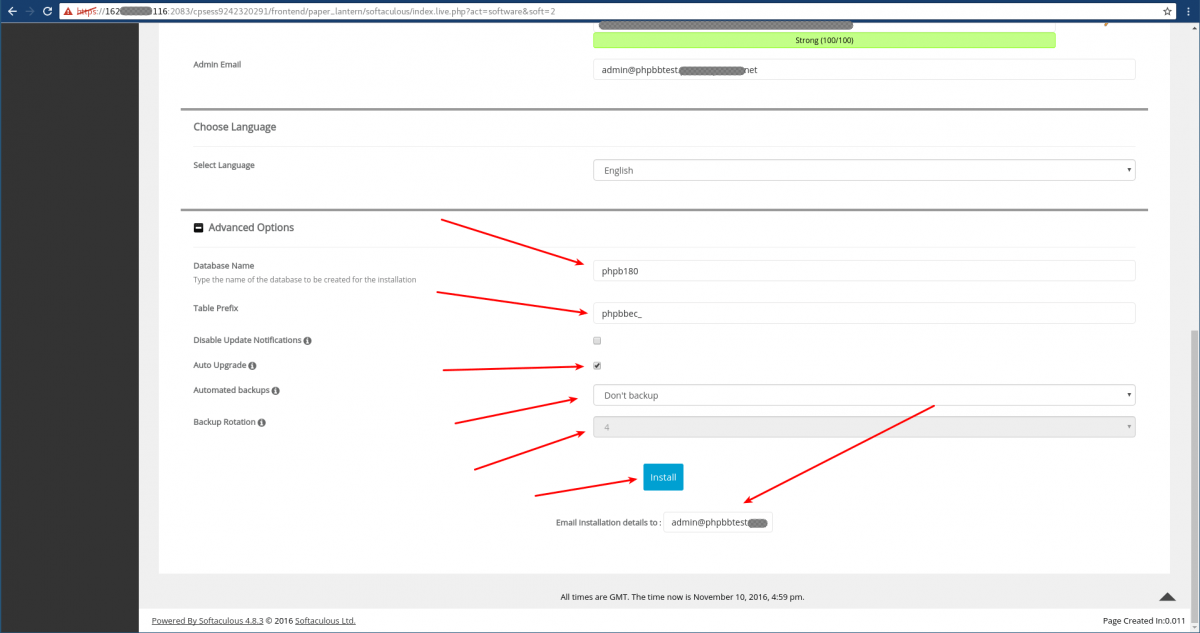Click the Backup Rotation label
Viewport: 1200px width, 633px height.
(x=223, y=423)
